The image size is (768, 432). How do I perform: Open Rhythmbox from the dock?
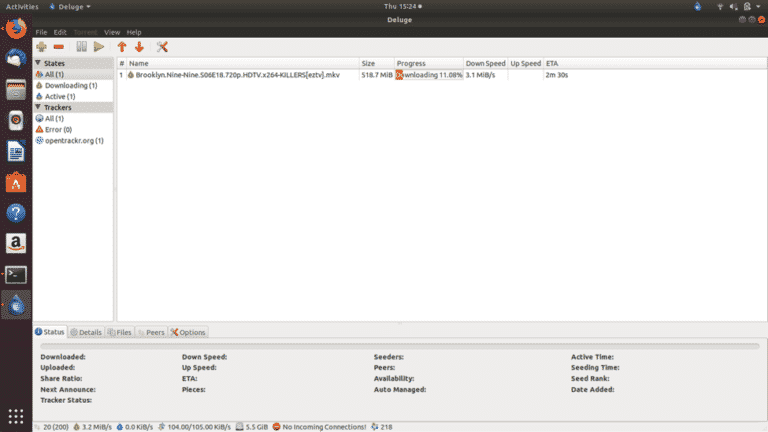coord(16,120)
